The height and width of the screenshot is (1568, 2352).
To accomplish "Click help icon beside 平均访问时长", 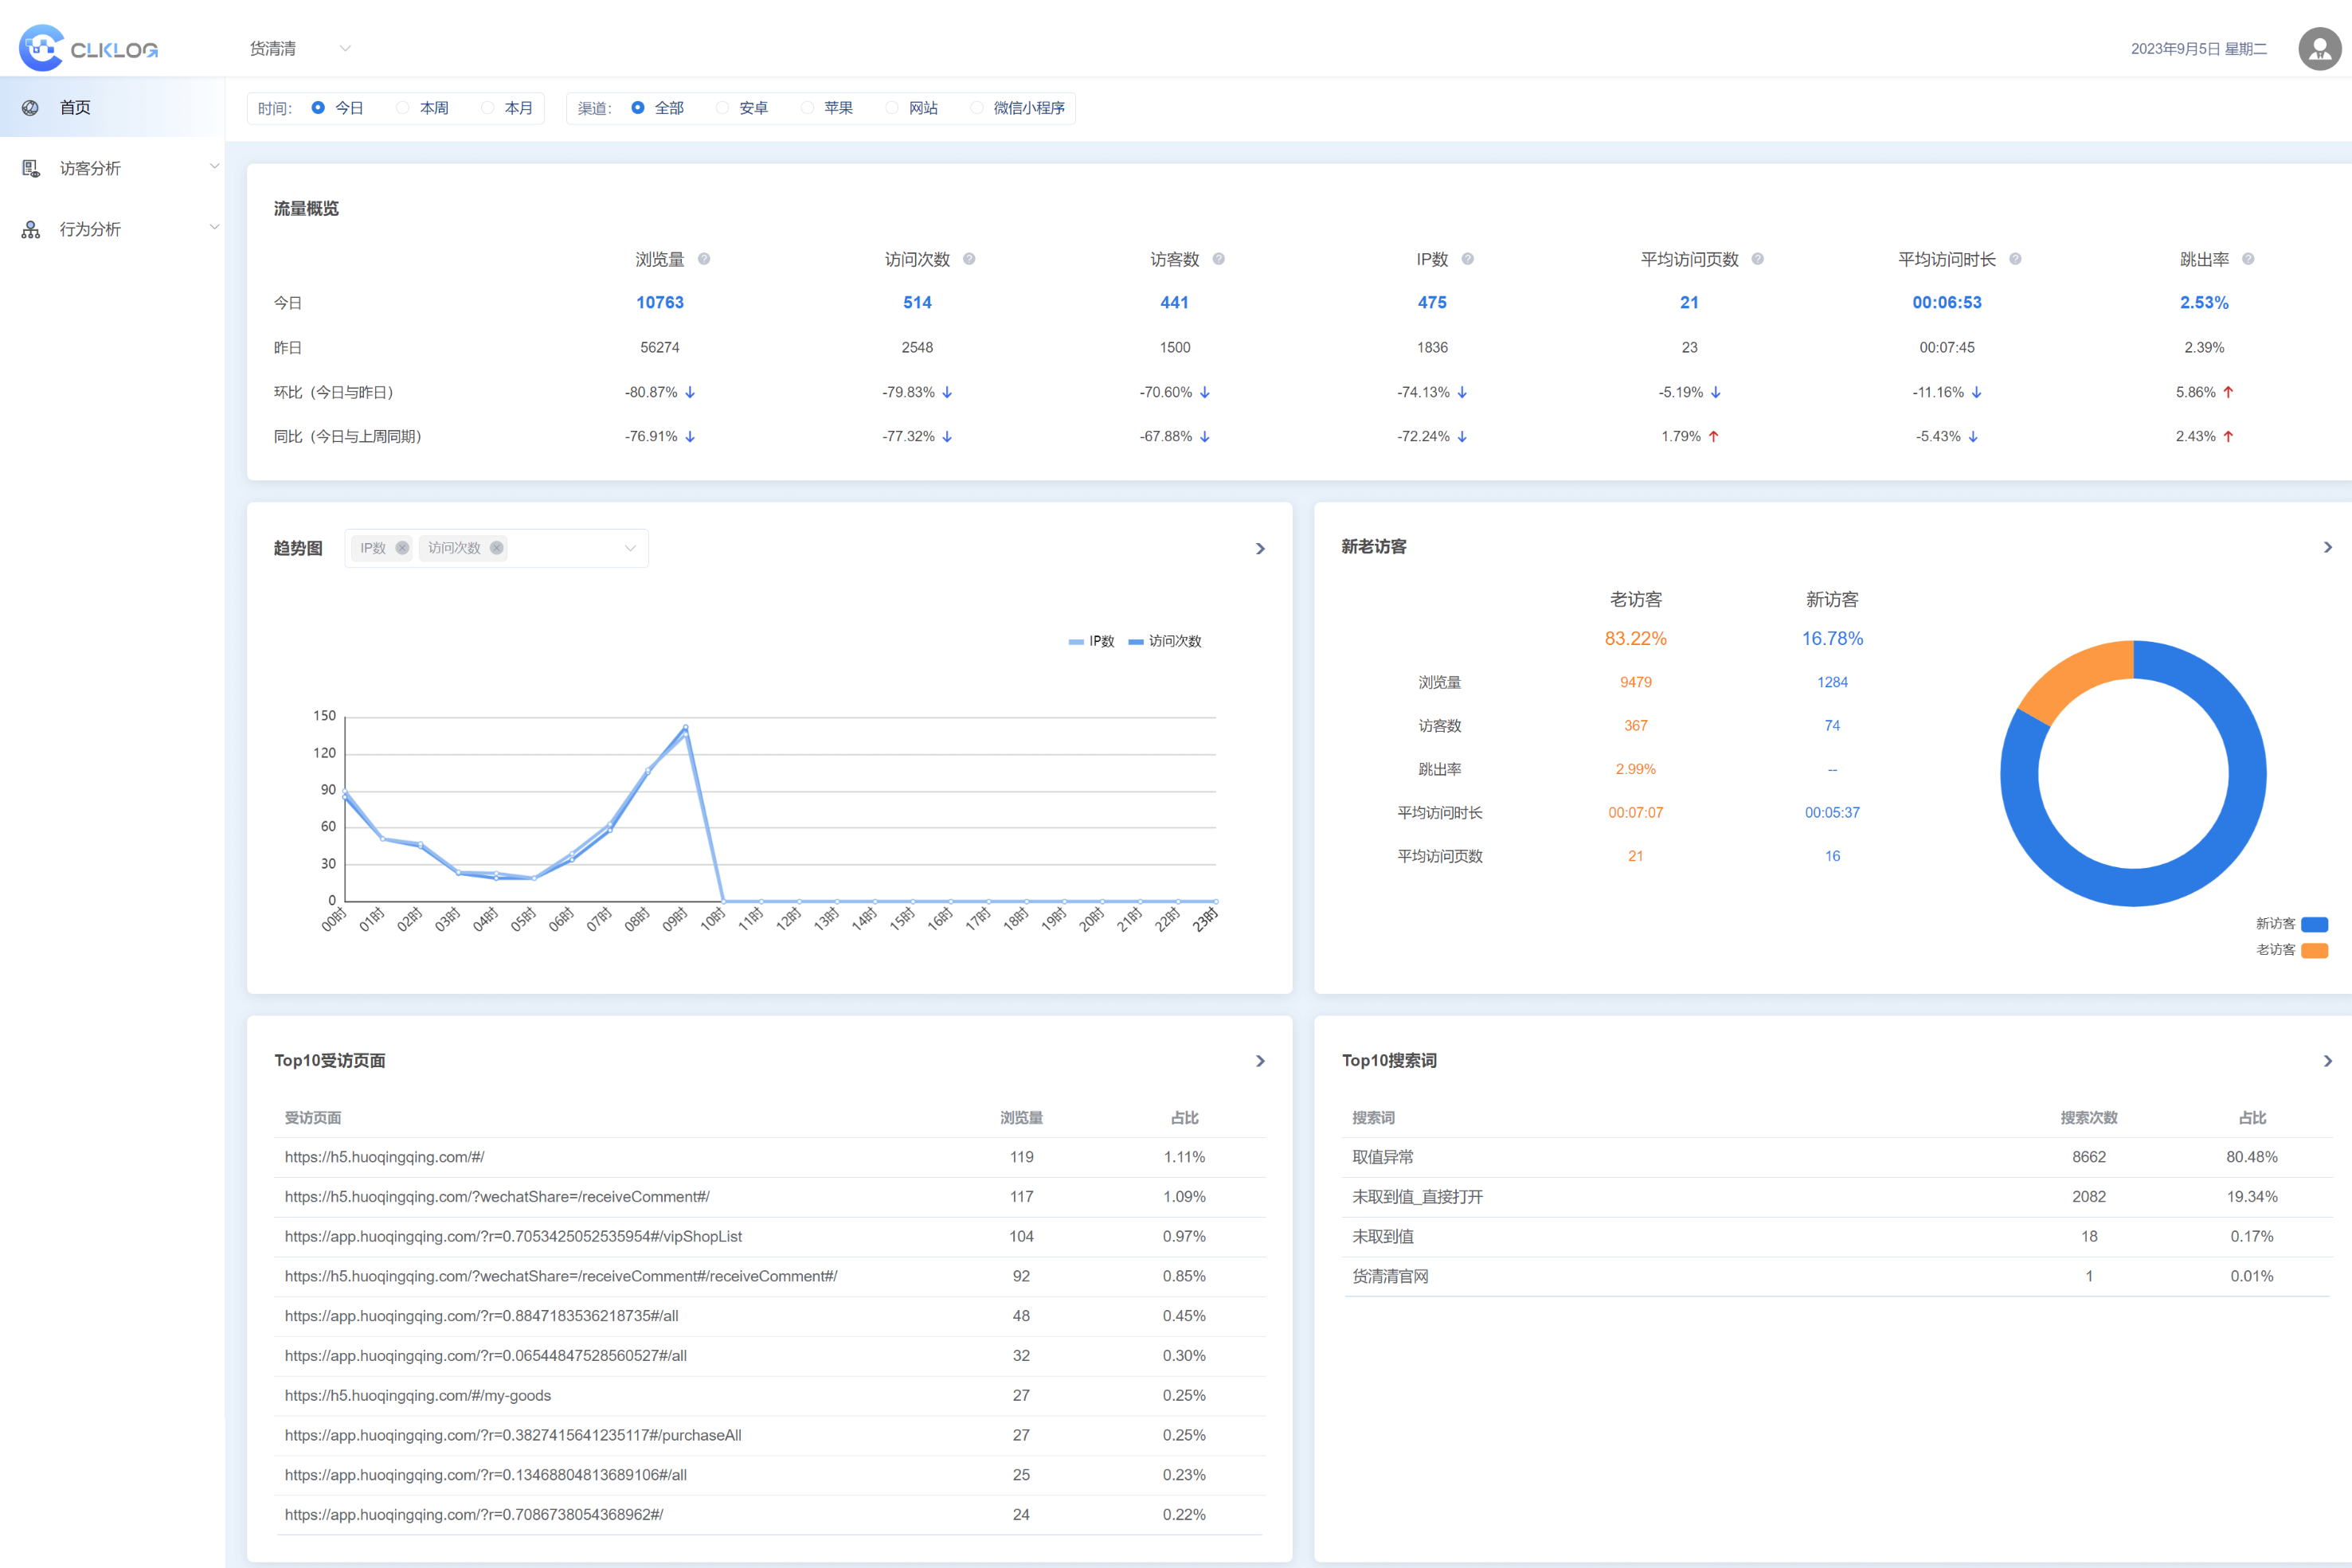I will coord(2015,259).
